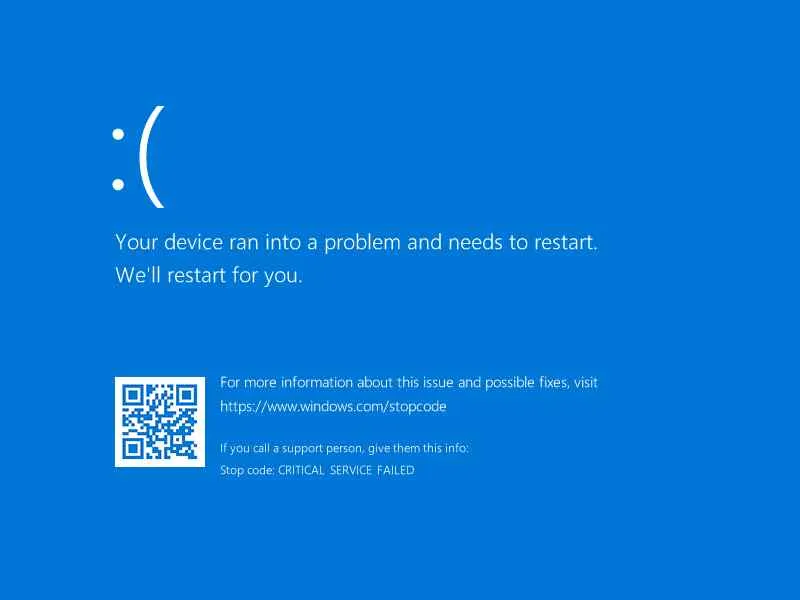
Task: Click the word 'stopcode' in the URL
Action: 418,407
